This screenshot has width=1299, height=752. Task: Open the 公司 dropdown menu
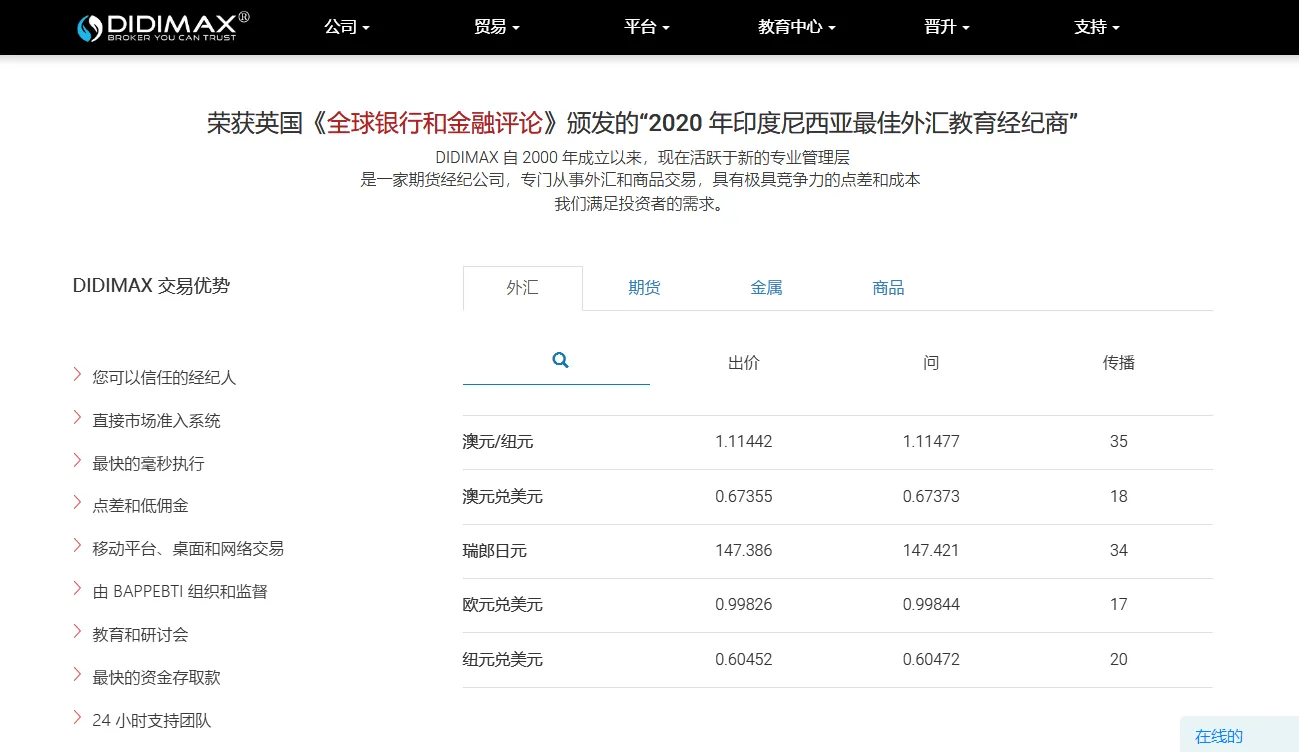(347, 27)
